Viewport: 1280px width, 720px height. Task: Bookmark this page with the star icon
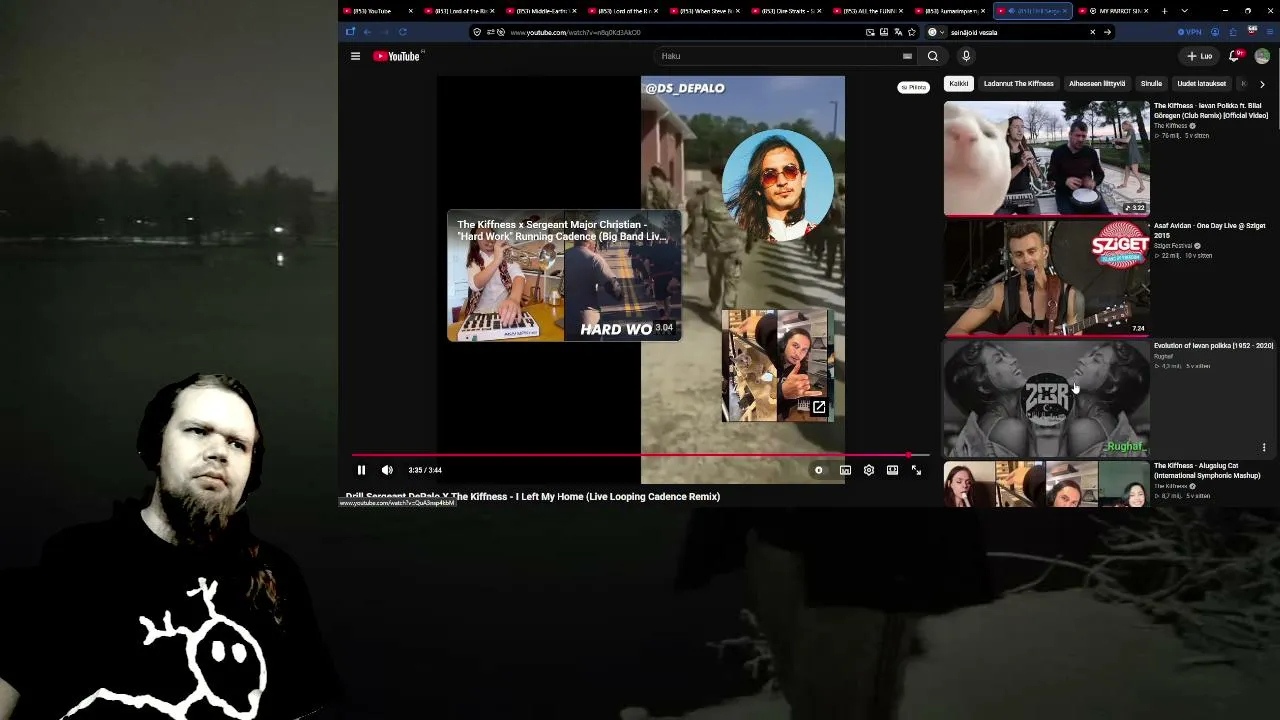(x=912, y=32)
